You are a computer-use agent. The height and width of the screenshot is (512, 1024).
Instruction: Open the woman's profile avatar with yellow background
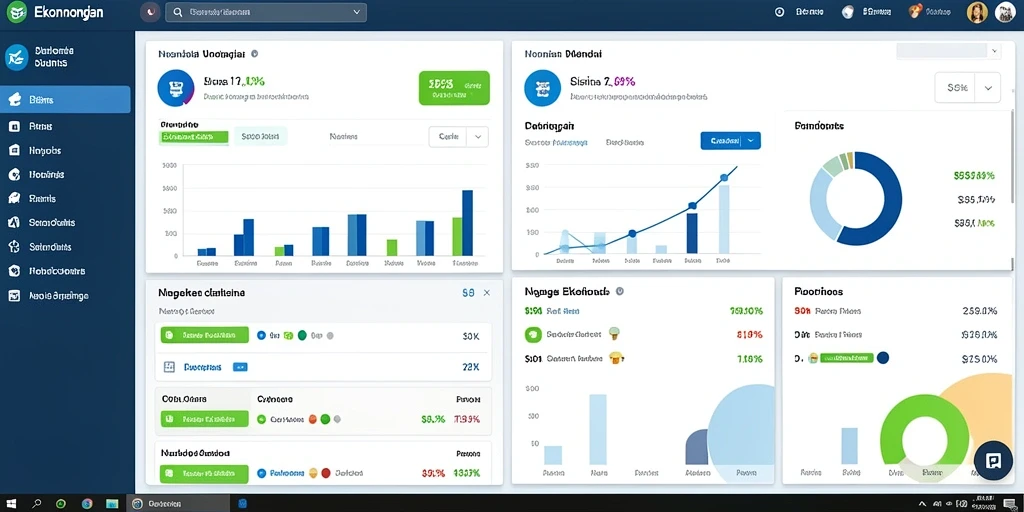(977, 12)
